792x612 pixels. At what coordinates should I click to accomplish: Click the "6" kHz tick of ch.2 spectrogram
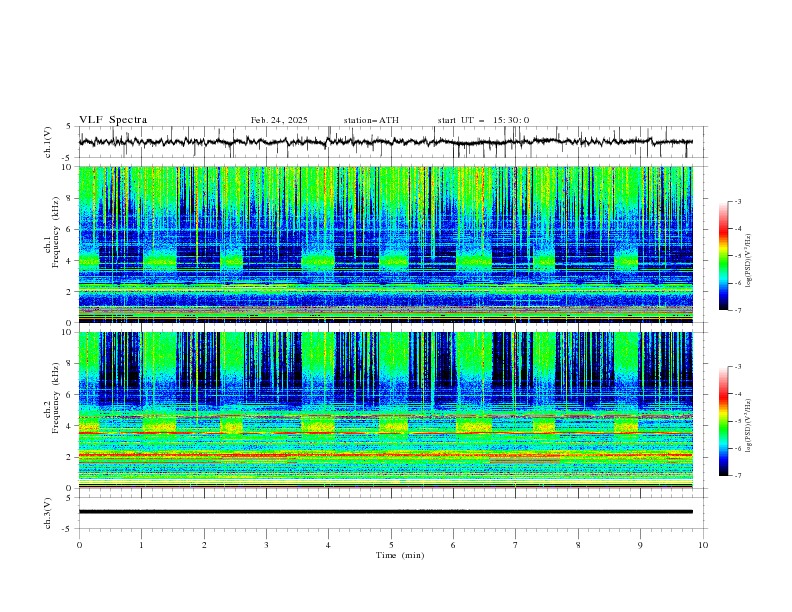70,395
